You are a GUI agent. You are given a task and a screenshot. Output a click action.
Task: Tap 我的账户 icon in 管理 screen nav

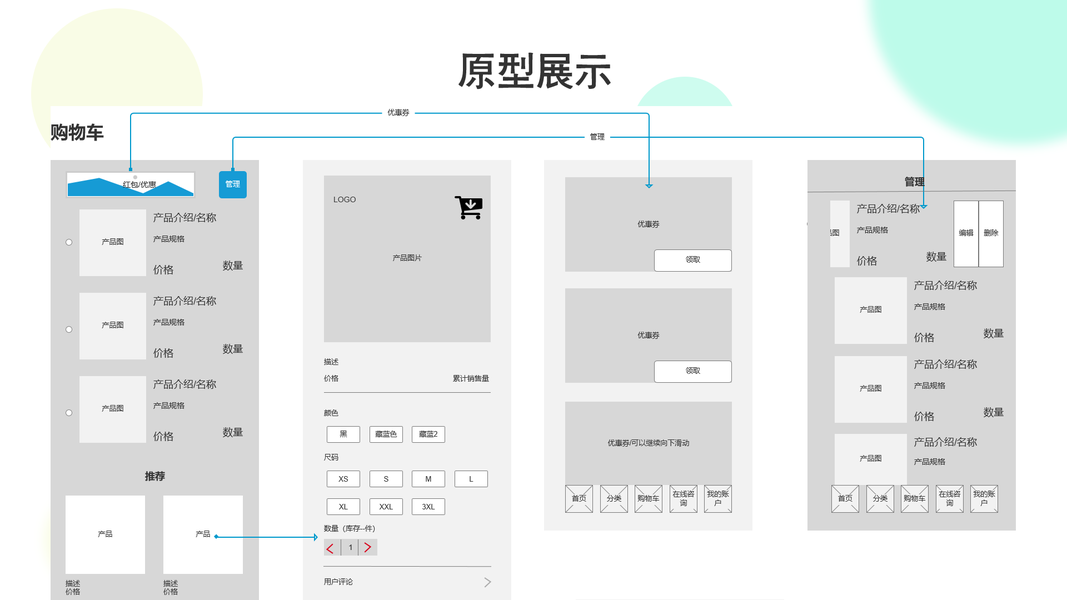click(984, 499)
